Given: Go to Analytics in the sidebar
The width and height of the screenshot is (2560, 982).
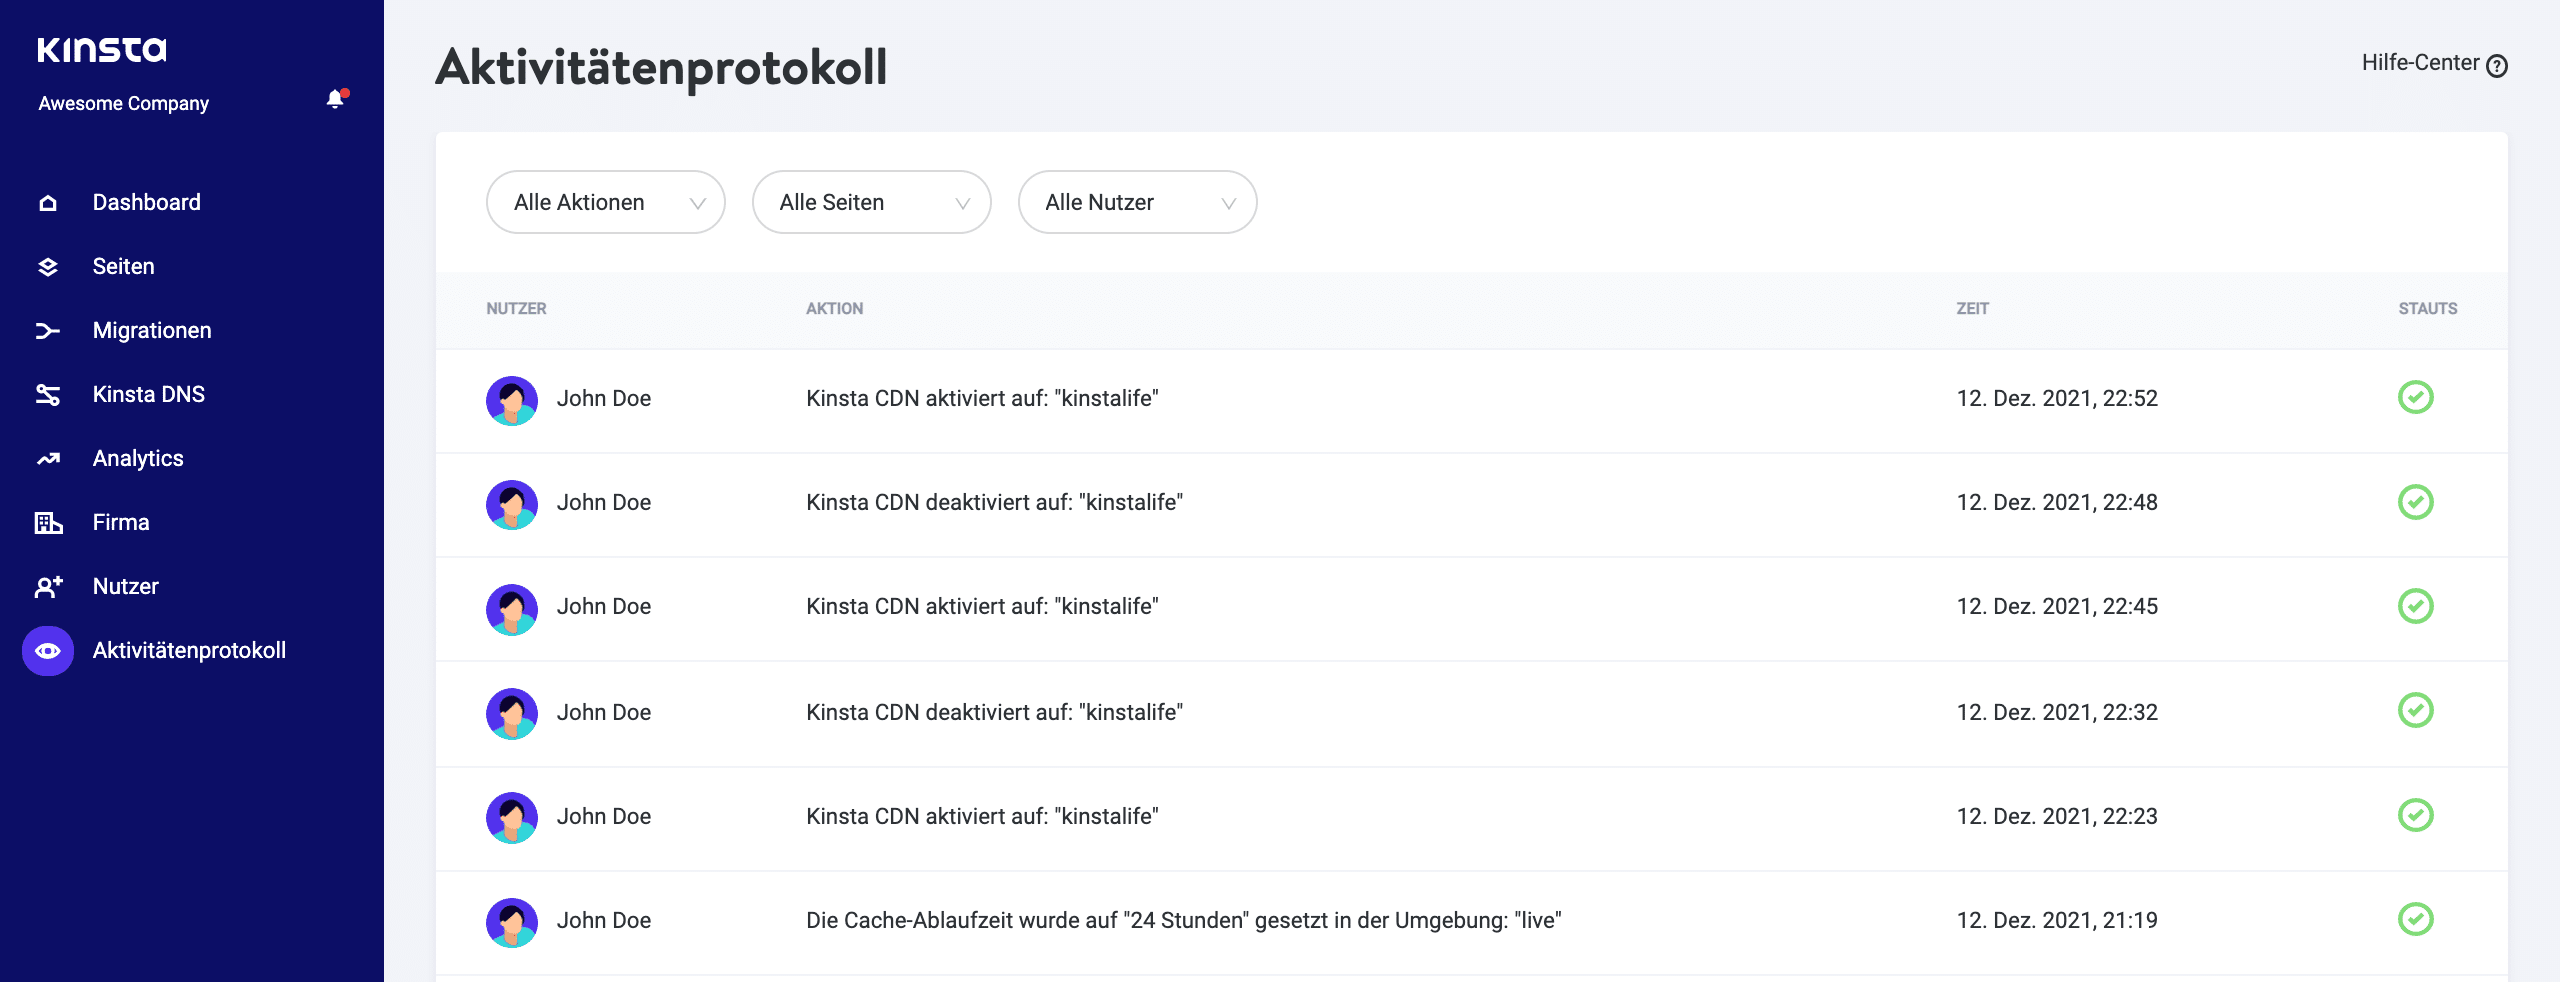Looking at the screenshot, I should tap(138, 459).
